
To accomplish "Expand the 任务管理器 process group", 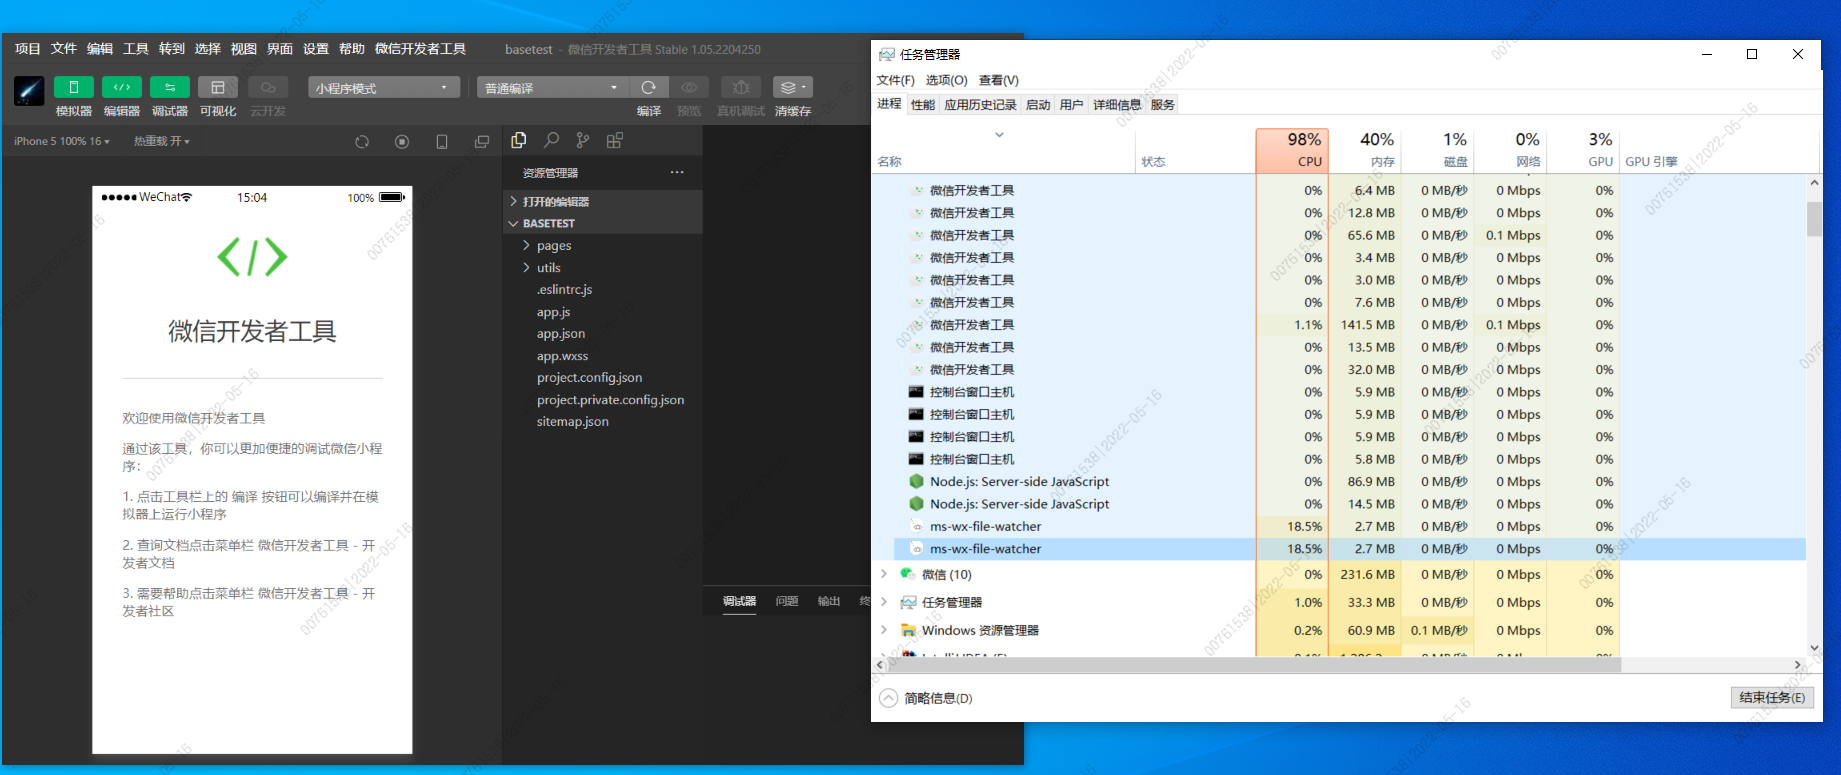I will [884, 602].
